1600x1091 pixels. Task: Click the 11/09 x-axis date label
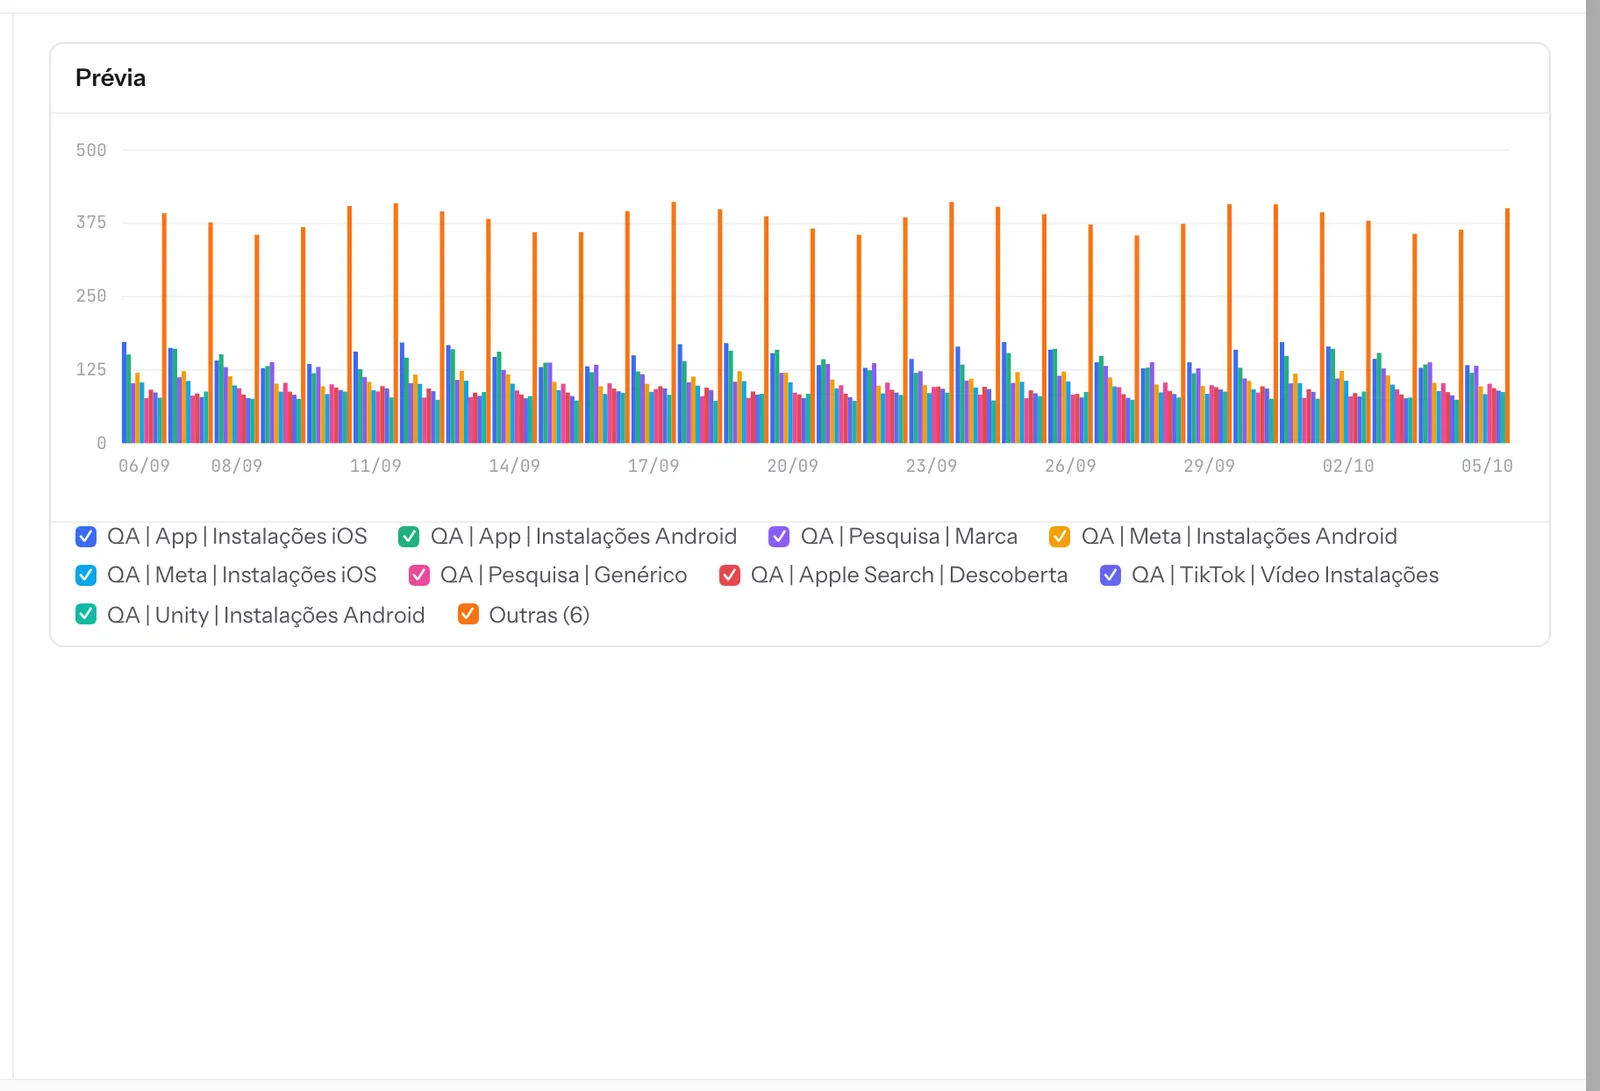(x=376, y=466)
